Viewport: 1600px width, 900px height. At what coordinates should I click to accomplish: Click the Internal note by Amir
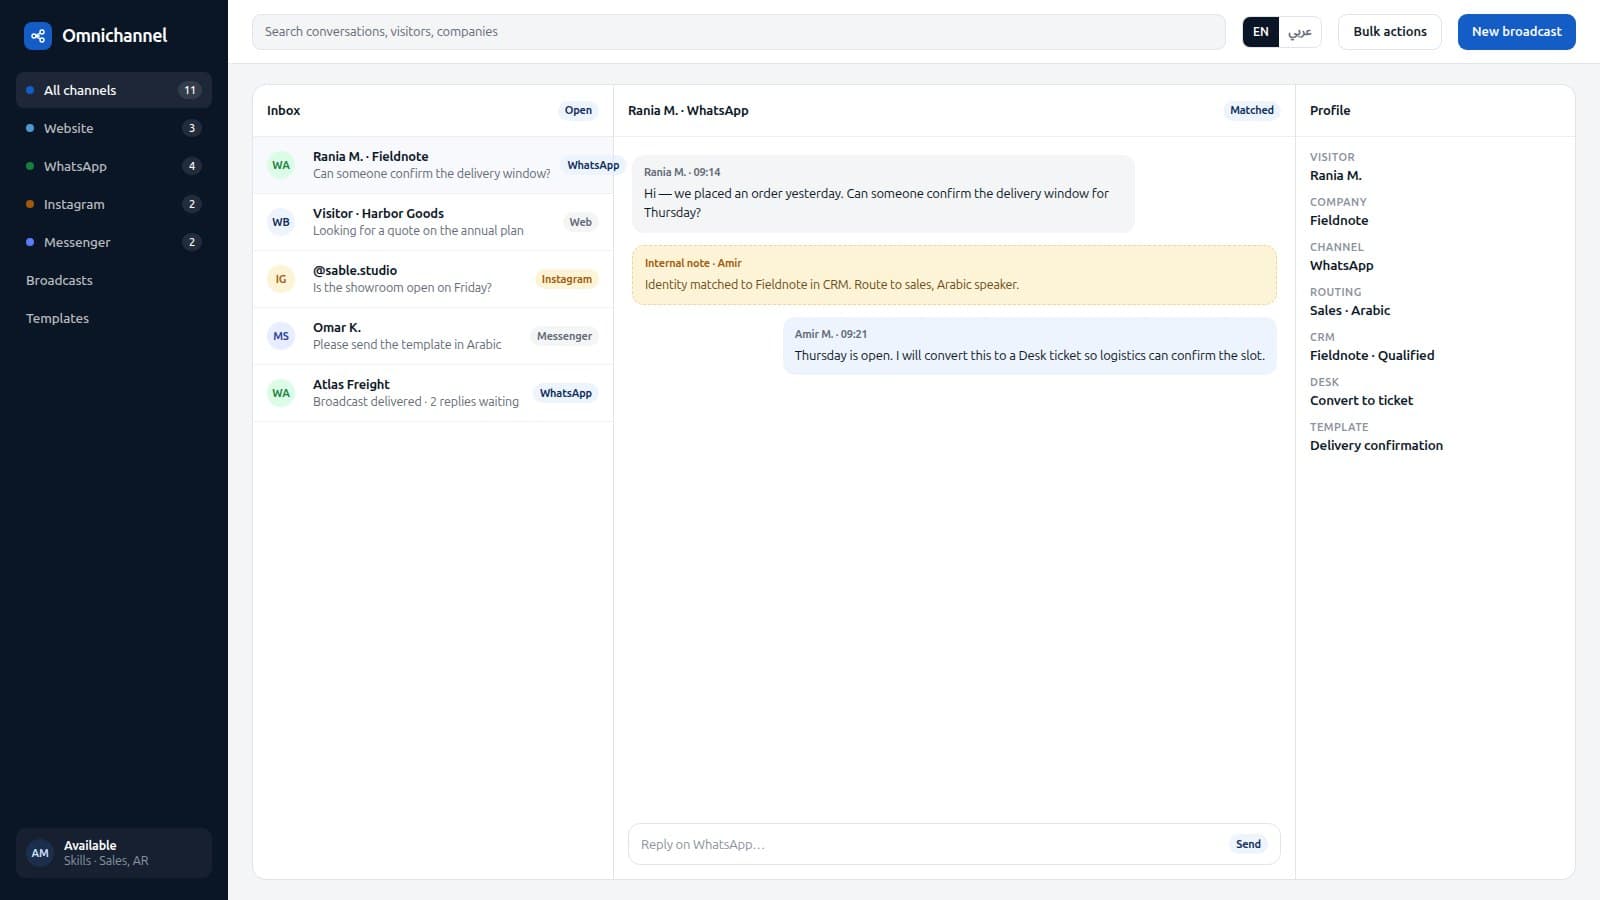point(954,275)
